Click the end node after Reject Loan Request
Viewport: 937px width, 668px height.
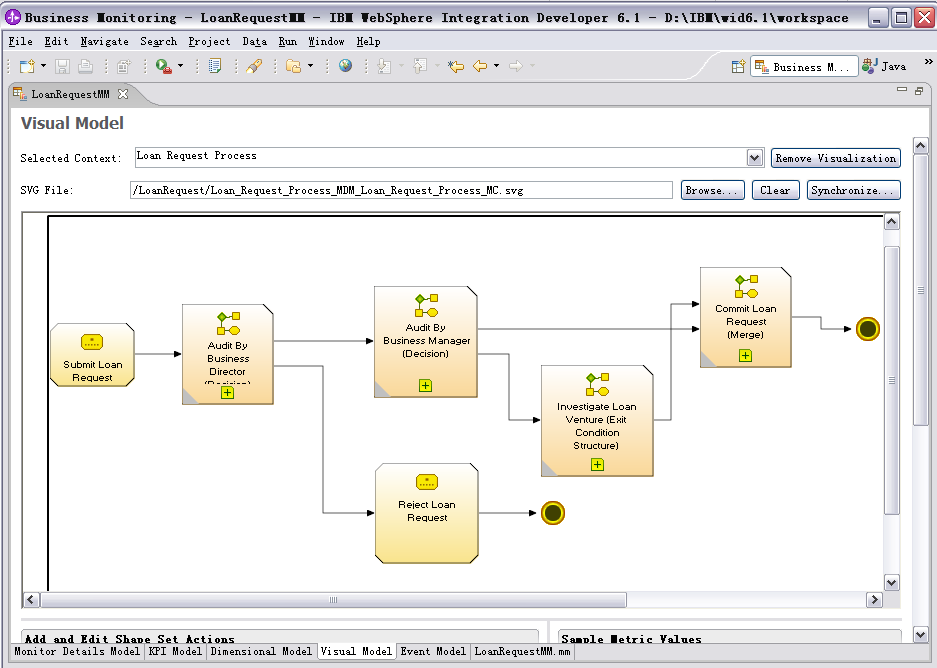[553, 513]
